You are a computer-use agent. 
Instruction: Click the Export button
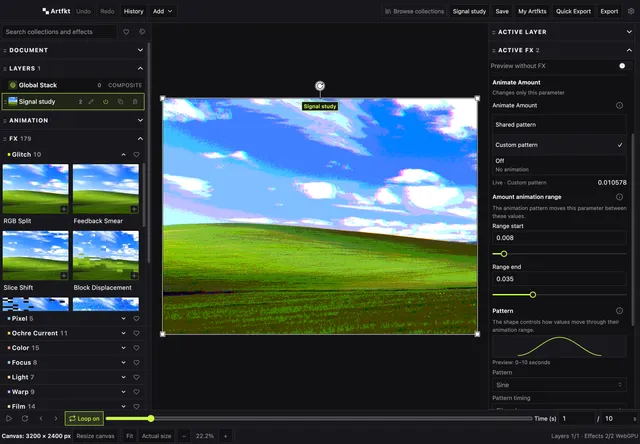coord(609,11)
